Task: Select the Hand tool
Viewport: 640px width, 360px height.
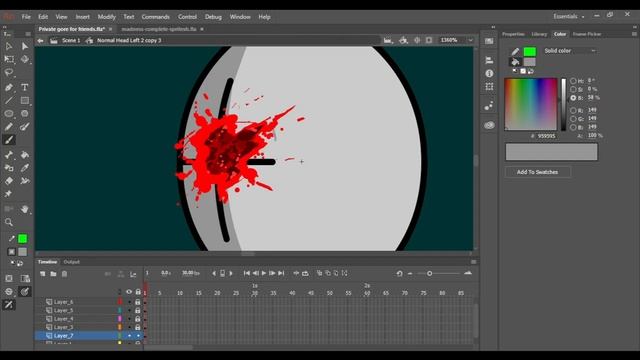Action: 24,209
